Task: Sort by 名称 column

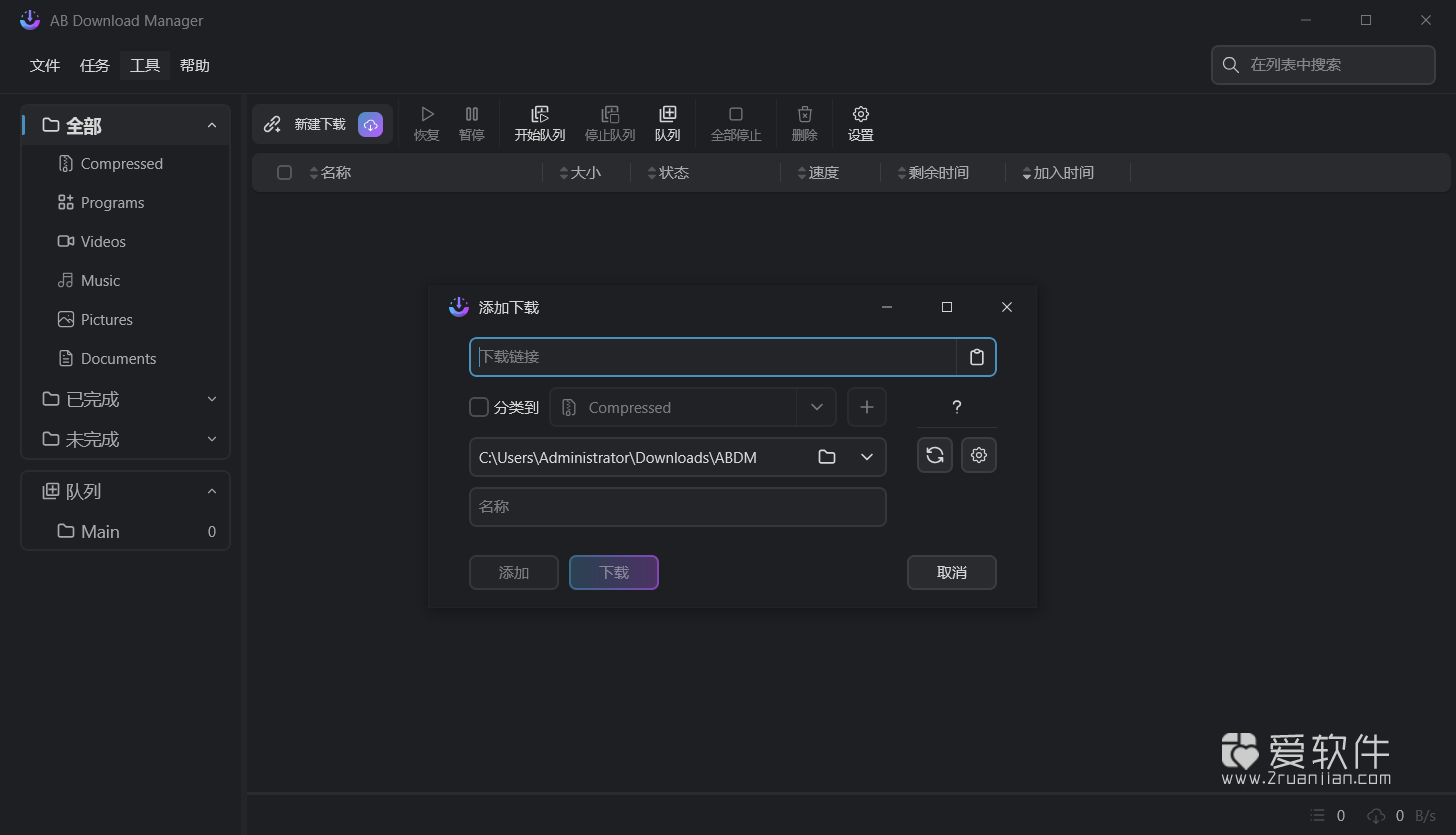Action: pos(331,173)
